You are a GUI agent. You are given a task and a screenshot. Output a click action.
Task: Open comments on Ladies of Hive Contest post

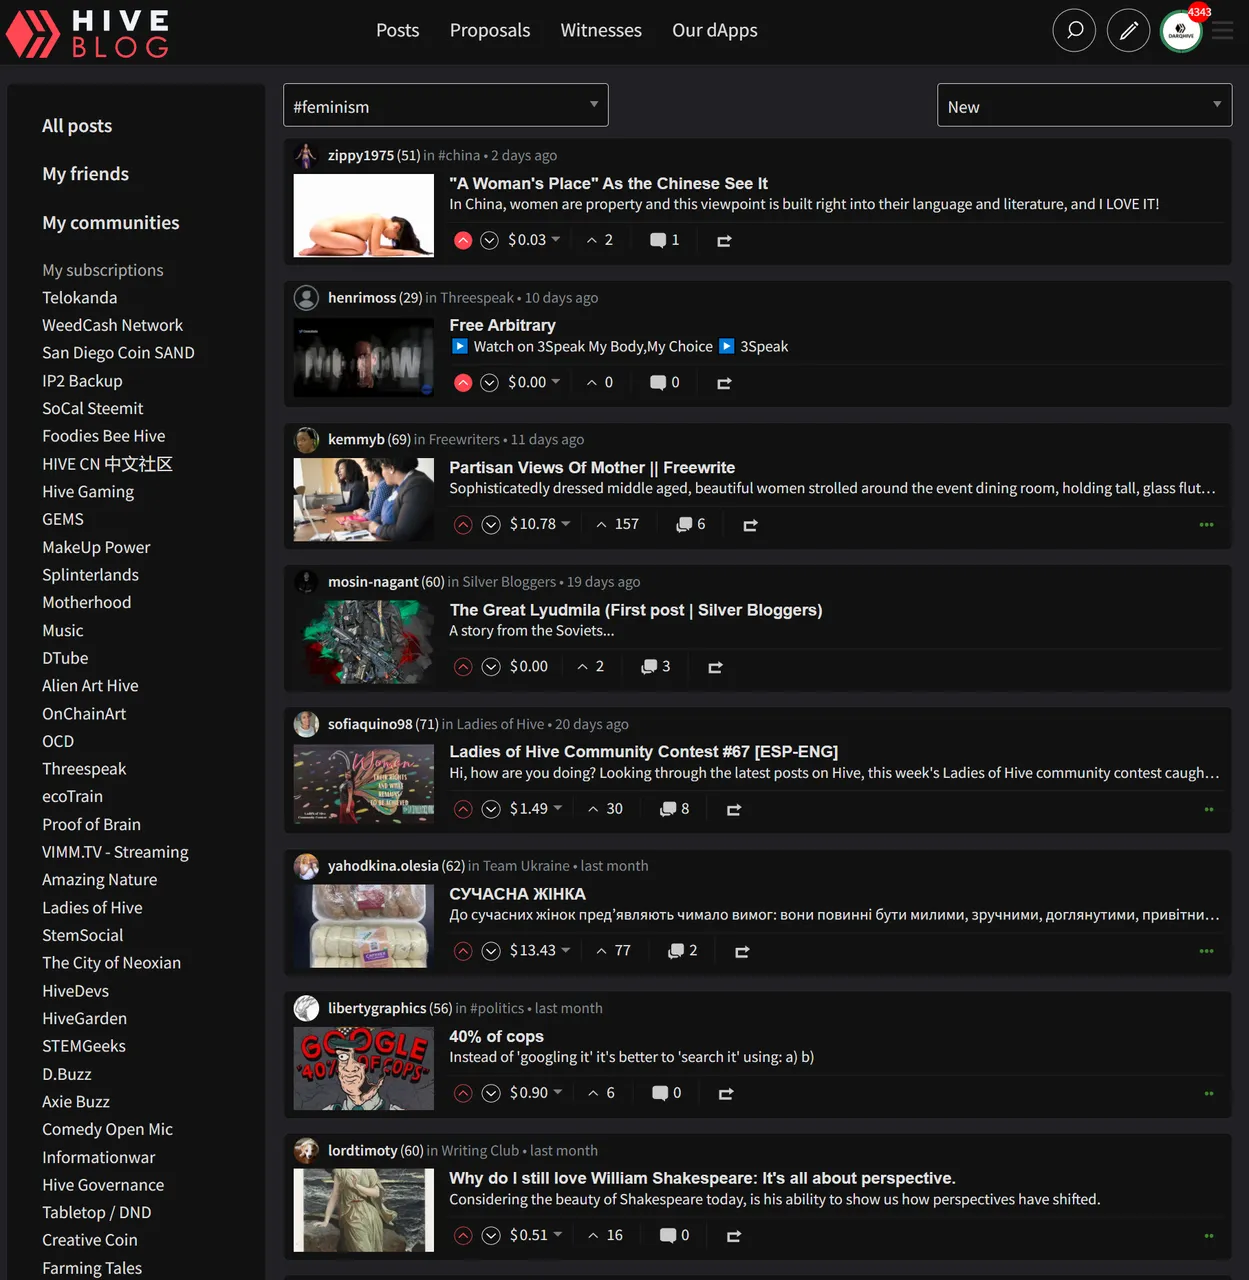coord(675,809)
